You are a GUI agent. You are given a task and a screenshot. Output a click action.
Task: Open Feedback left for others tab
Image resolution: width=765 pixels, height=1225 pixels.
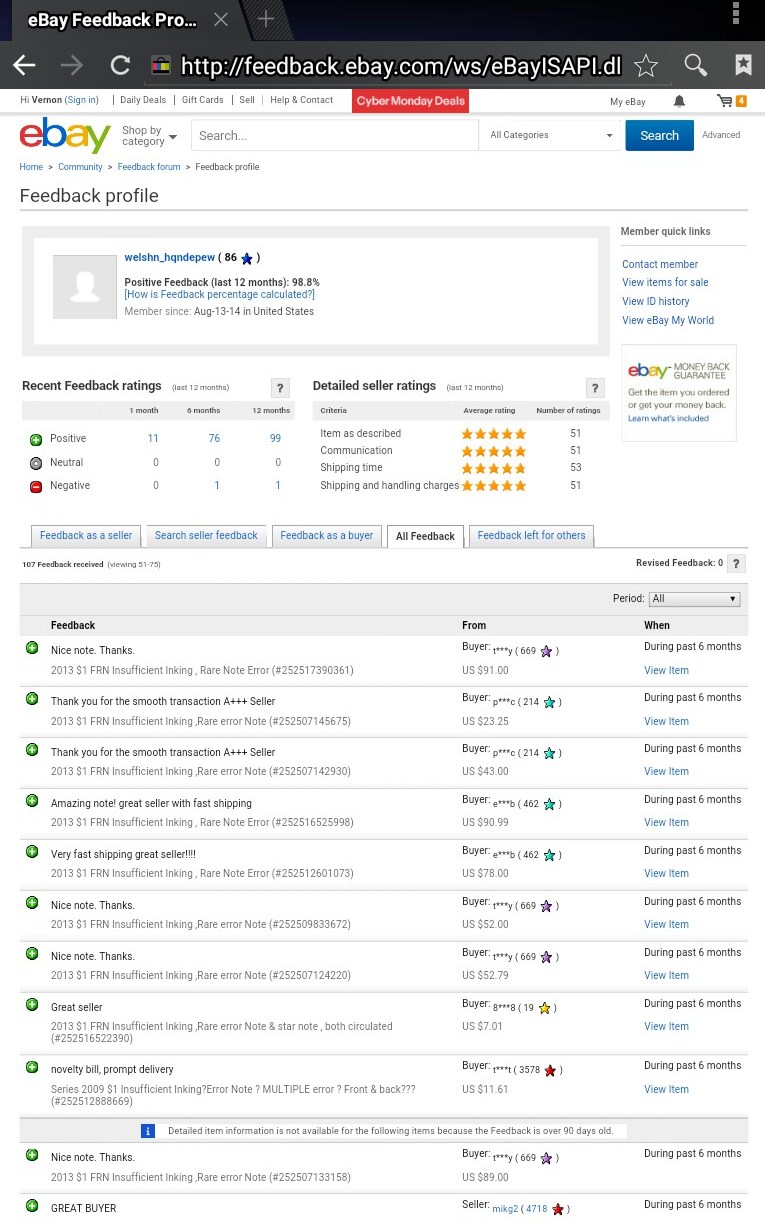[x=531, y=536]
